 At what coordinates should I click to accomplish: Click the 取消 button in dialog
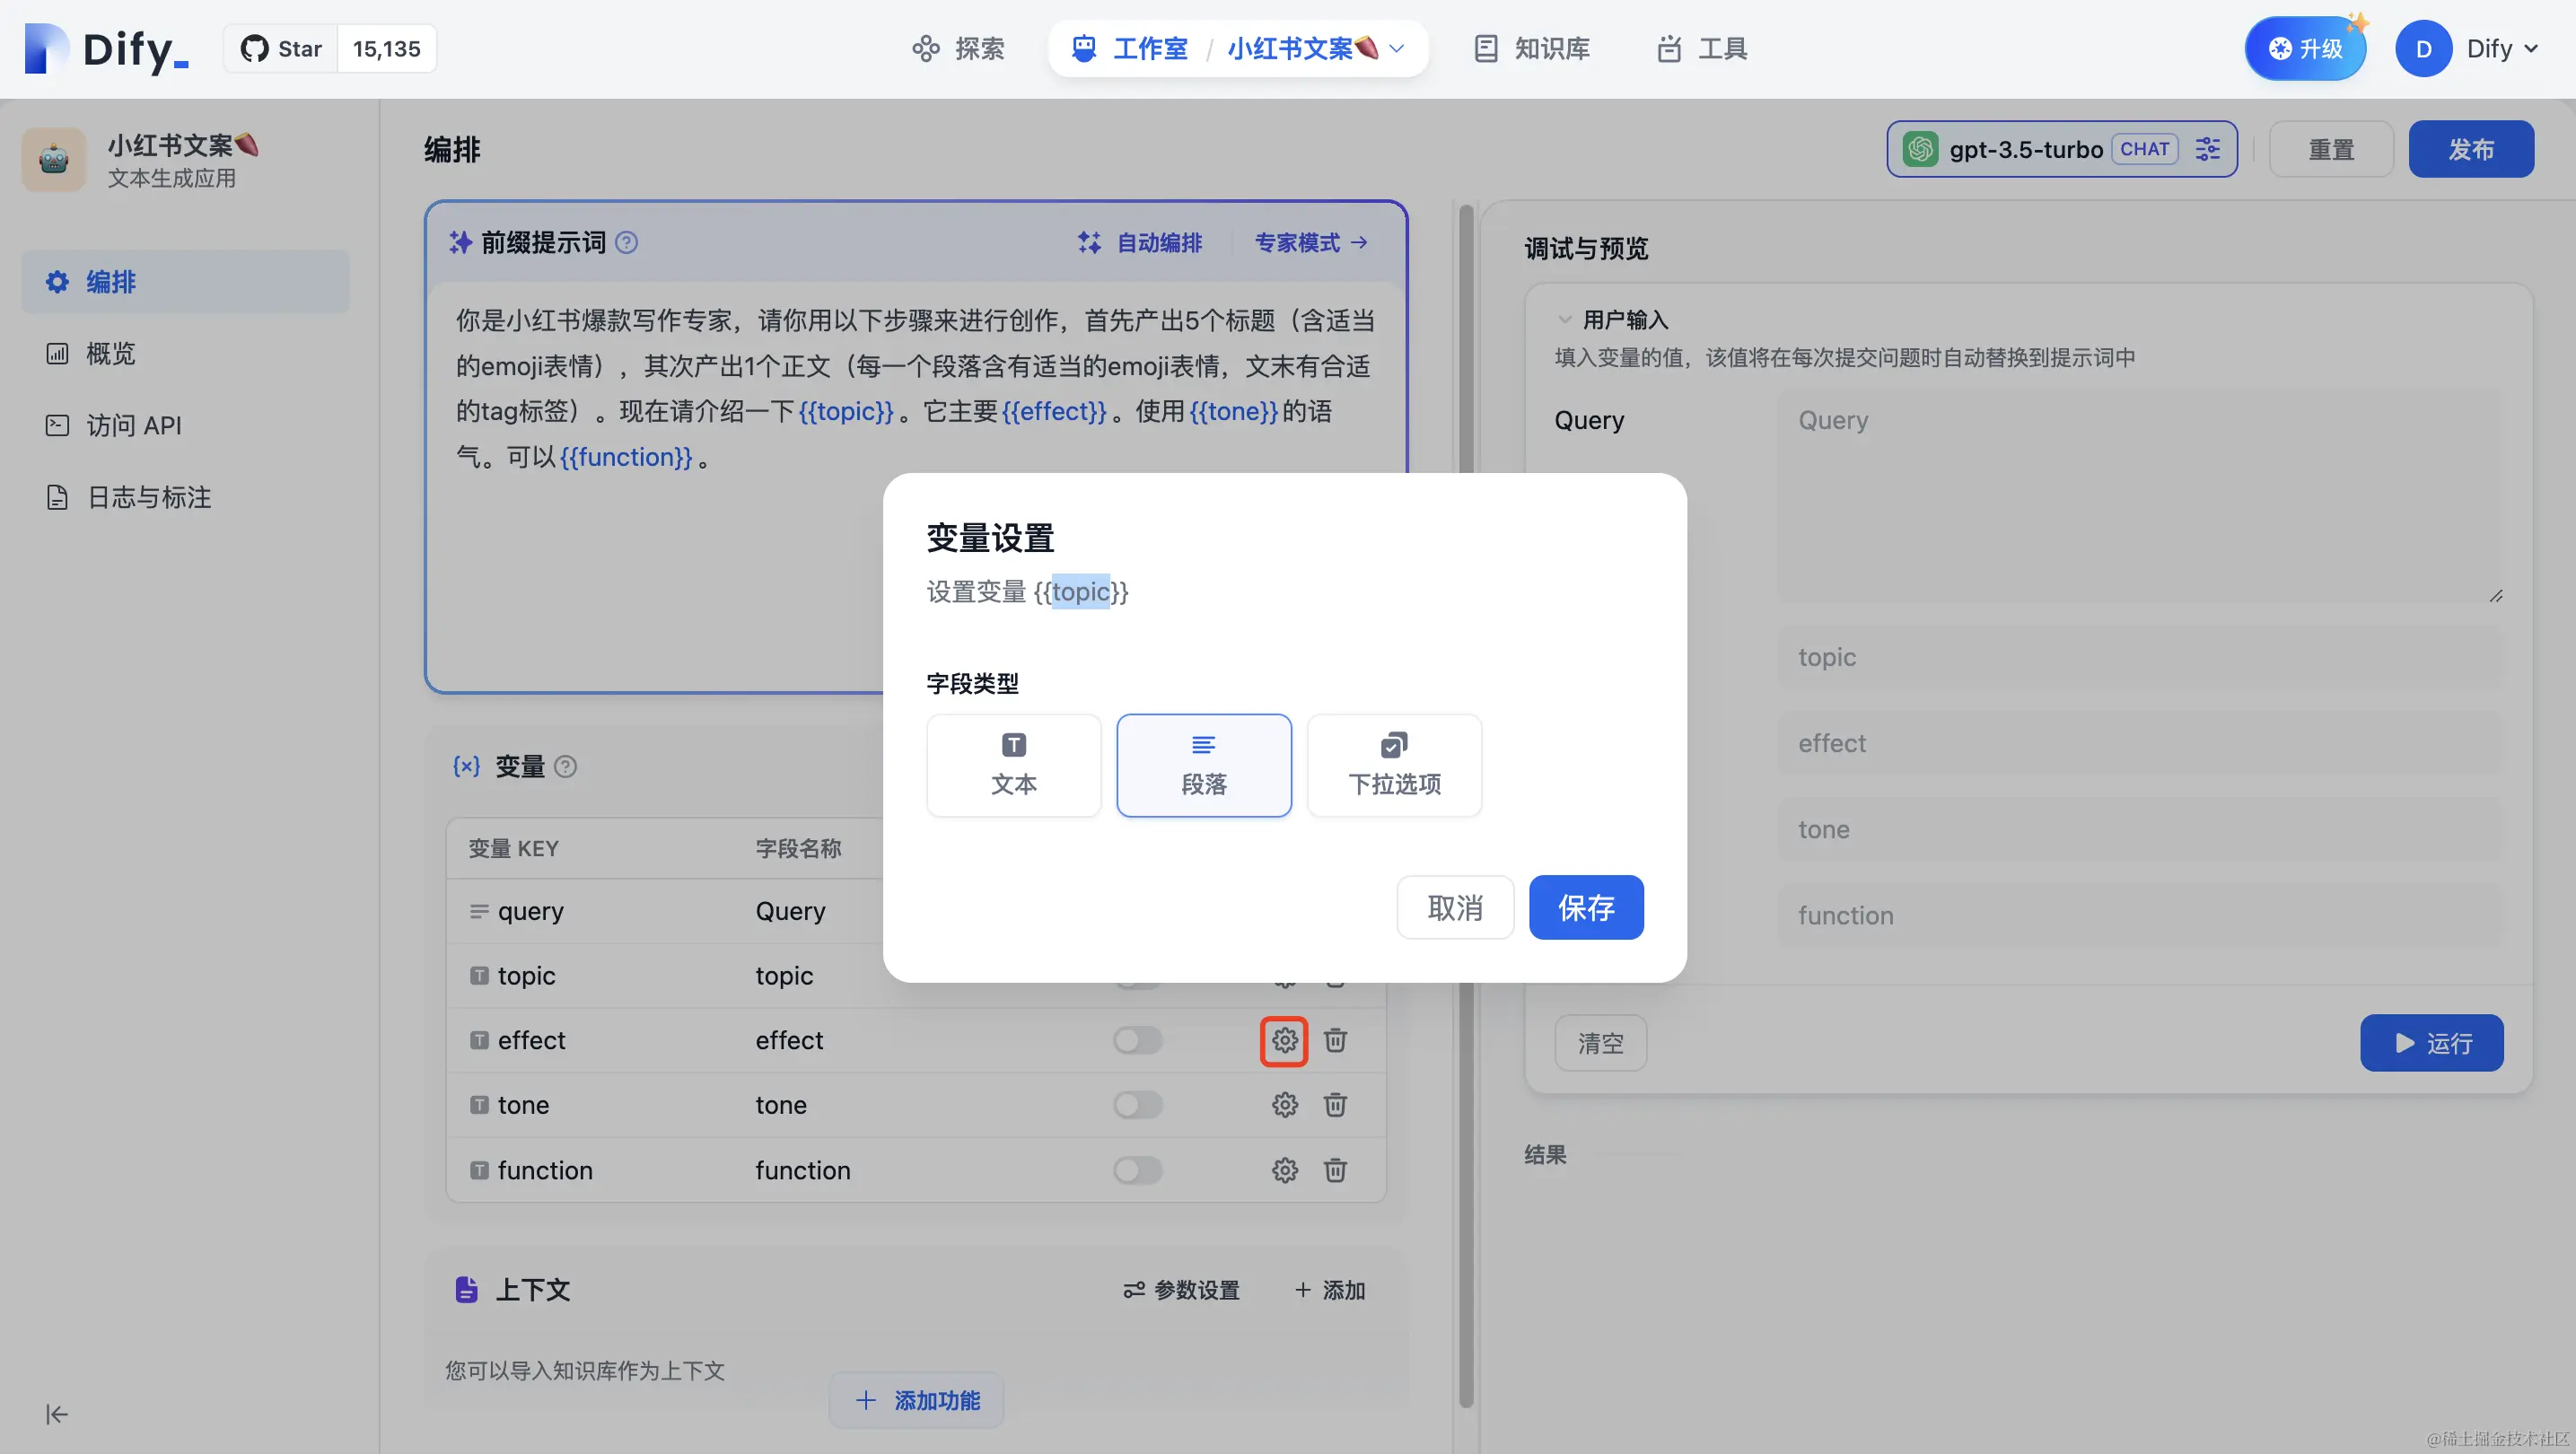click(x=1455, y=907)
